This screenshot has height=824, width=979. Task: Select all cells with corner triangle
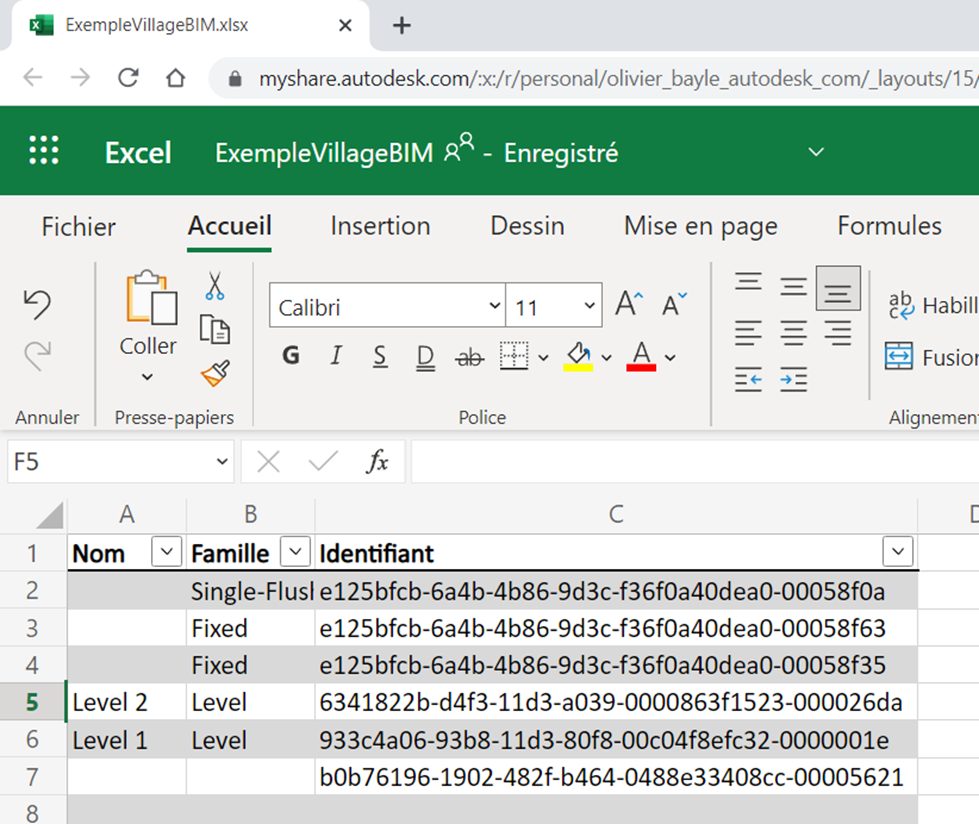49,515
